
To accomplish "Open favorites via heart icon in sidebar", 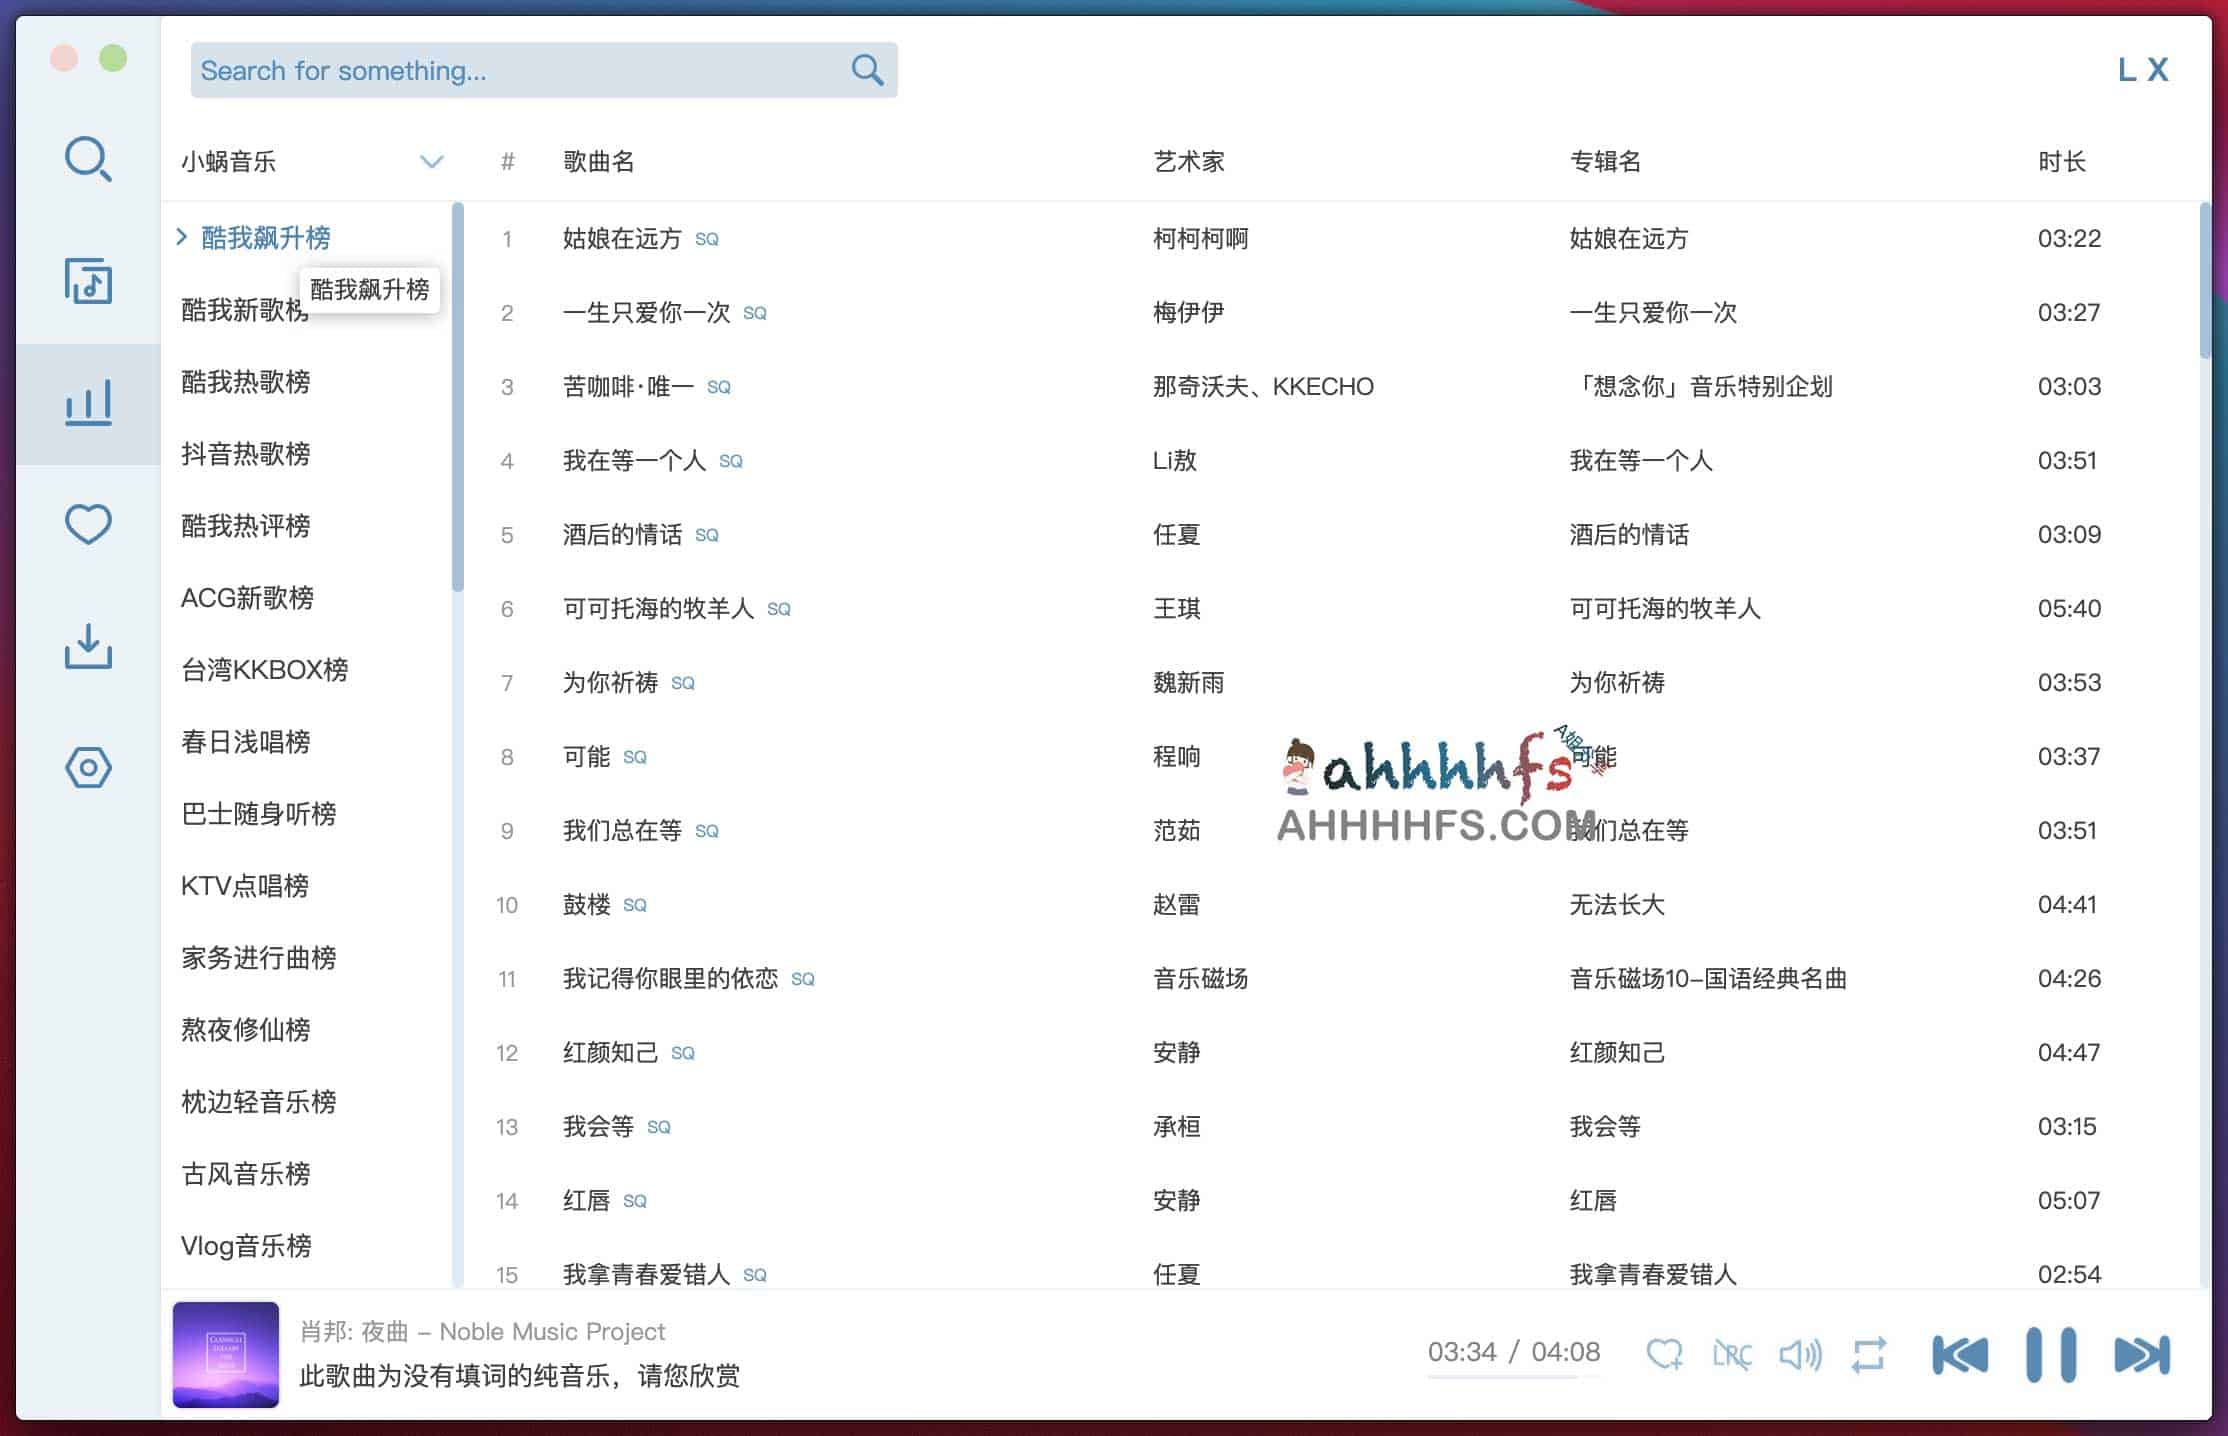I will 88,523.
